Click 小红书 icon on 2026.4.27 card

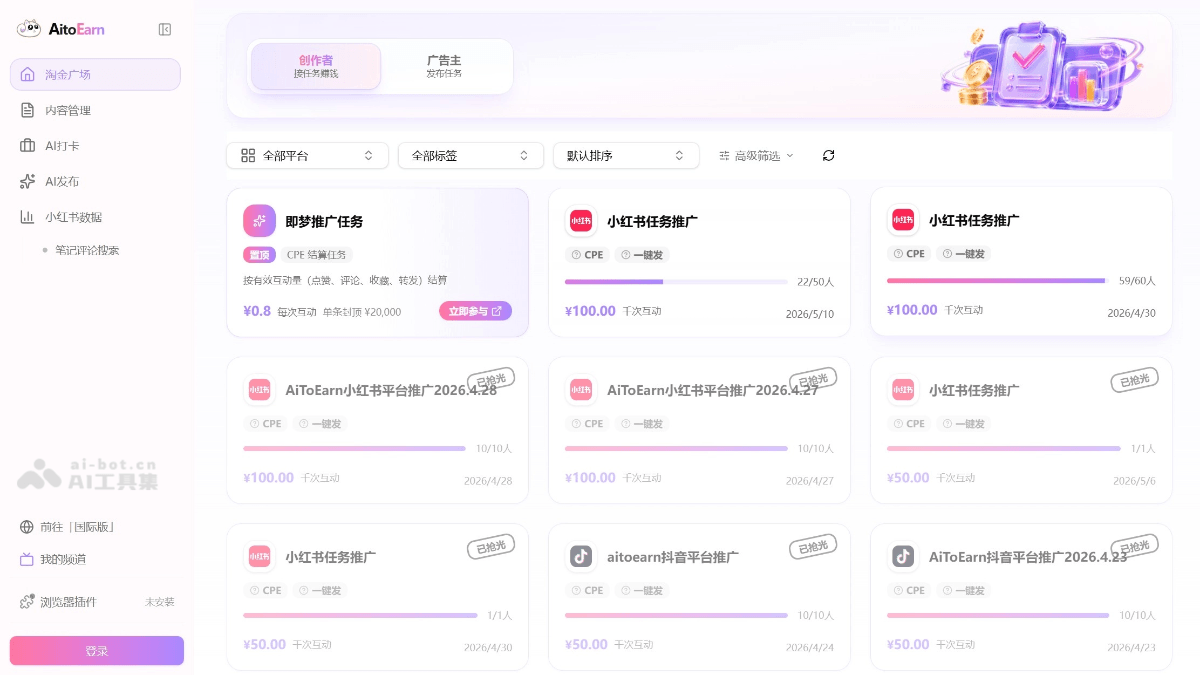[581, 390]
